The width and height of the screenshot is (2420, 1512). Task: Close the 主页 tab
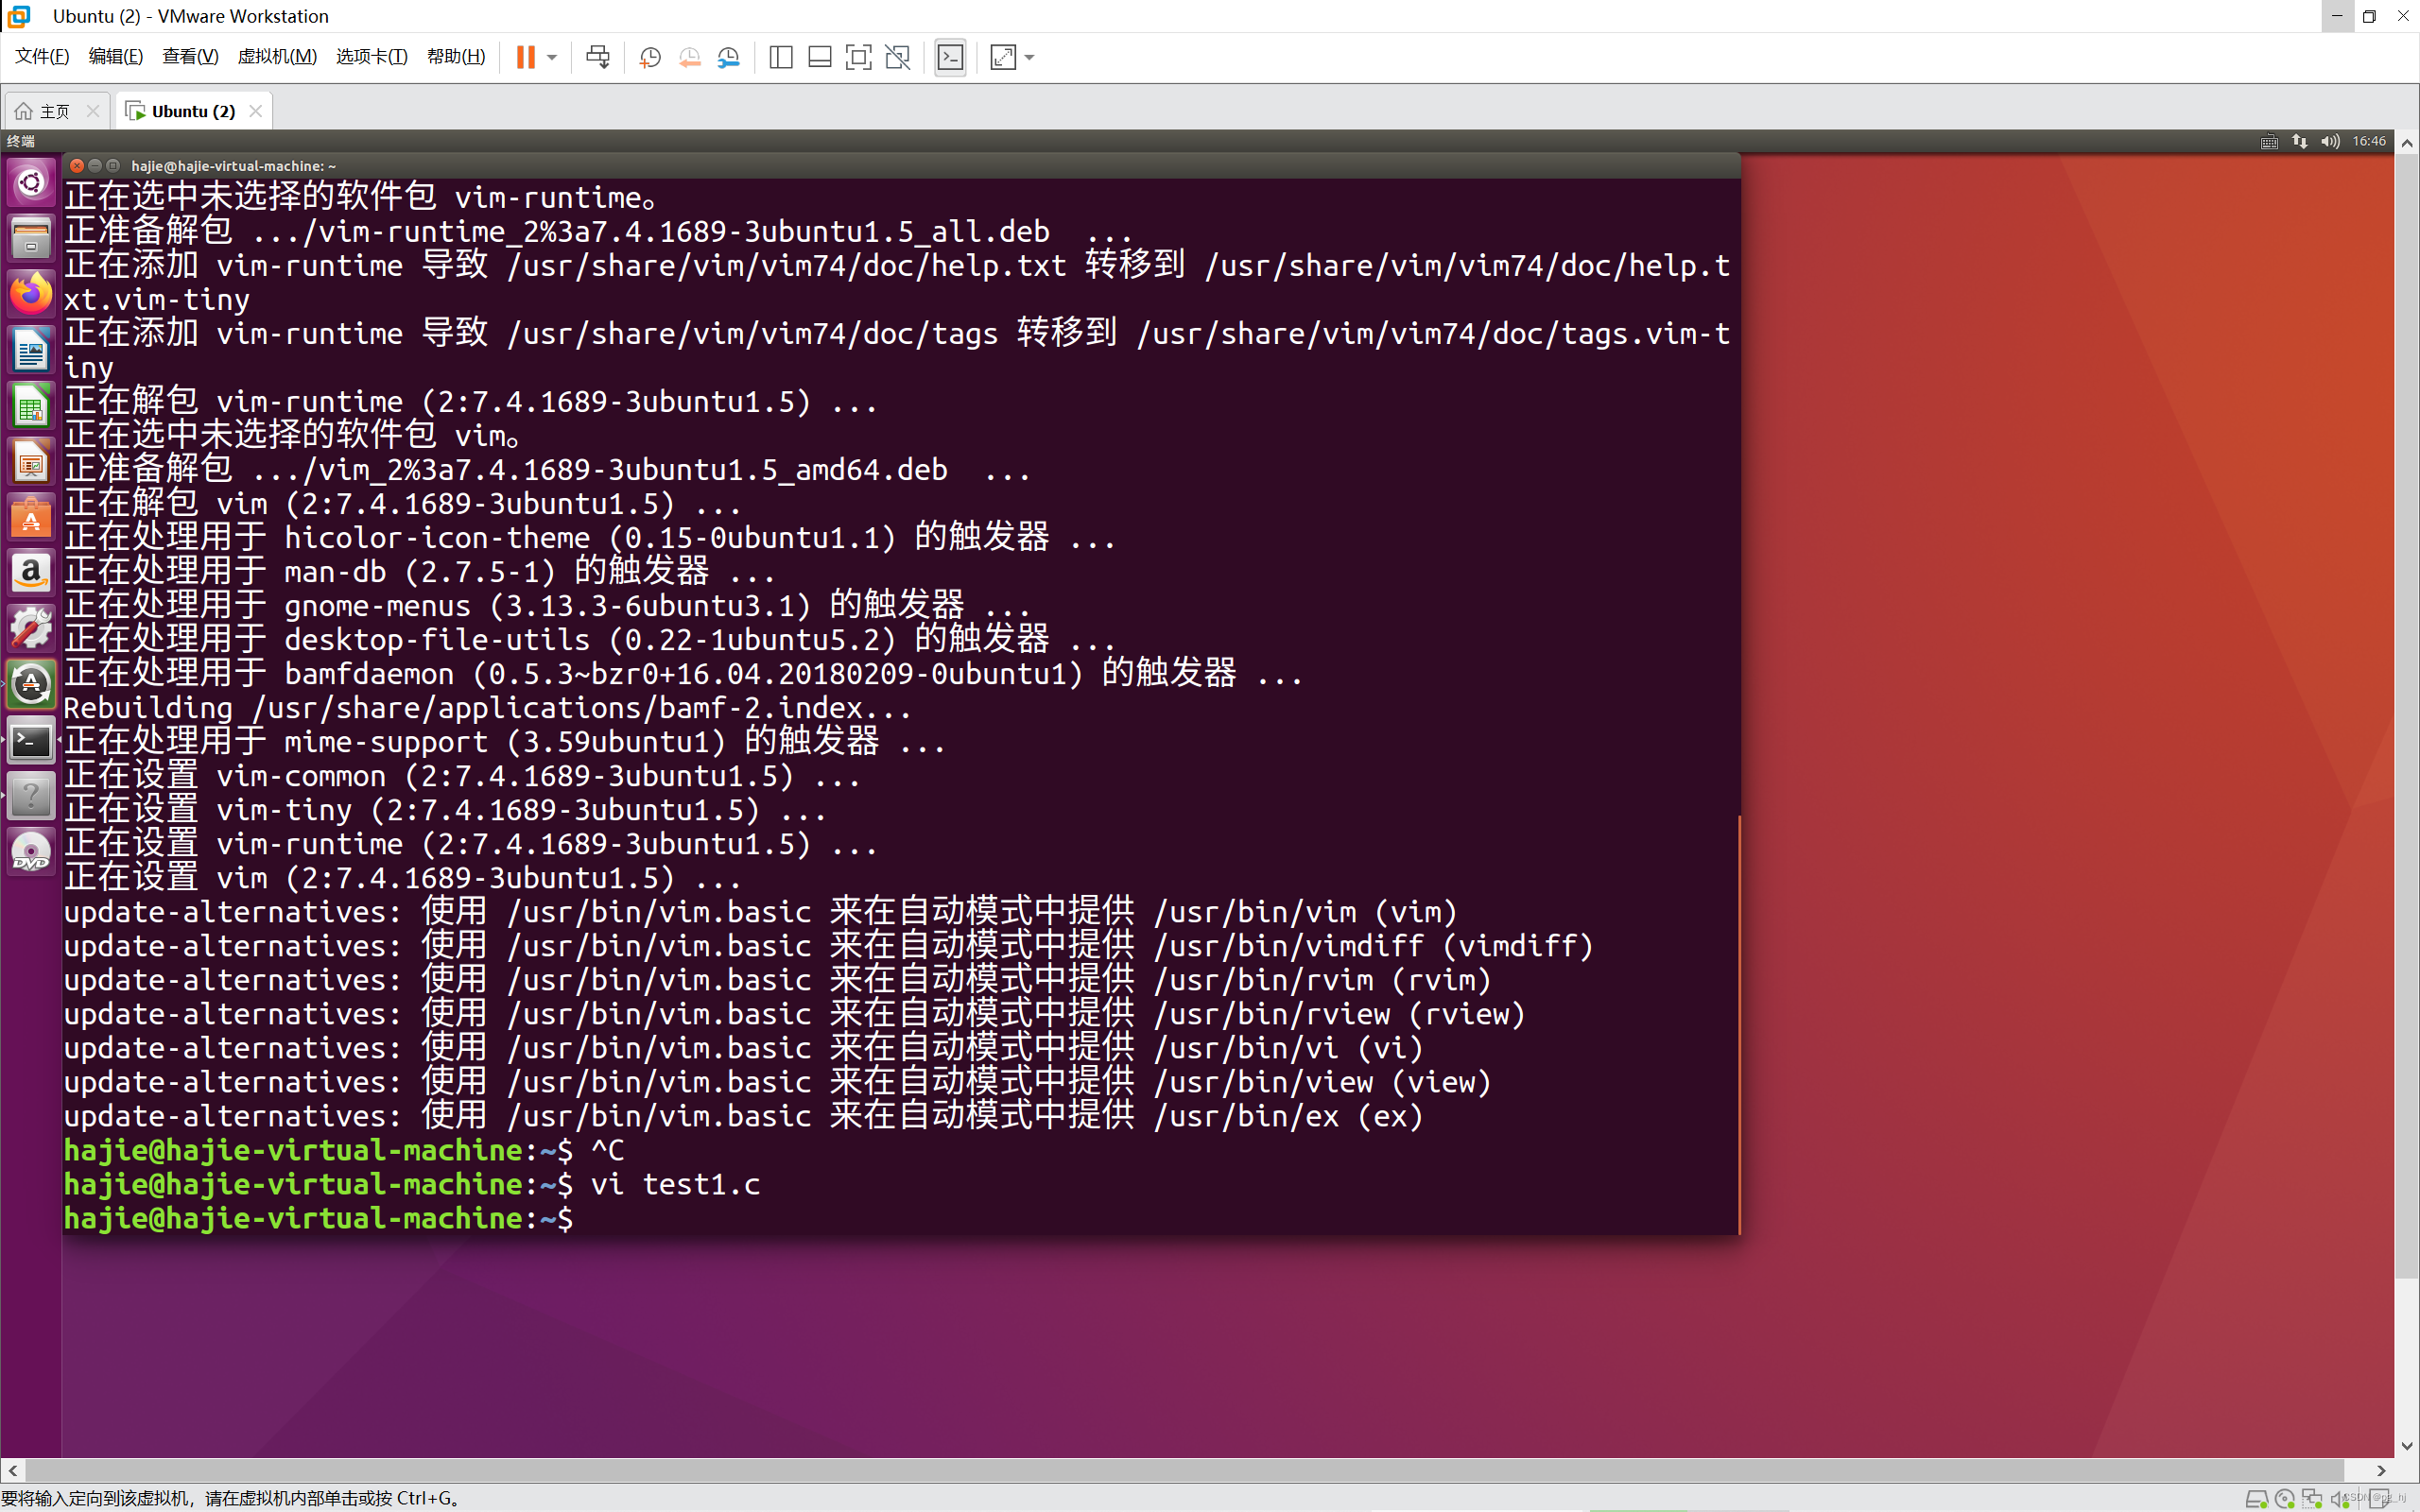[93, 111]
